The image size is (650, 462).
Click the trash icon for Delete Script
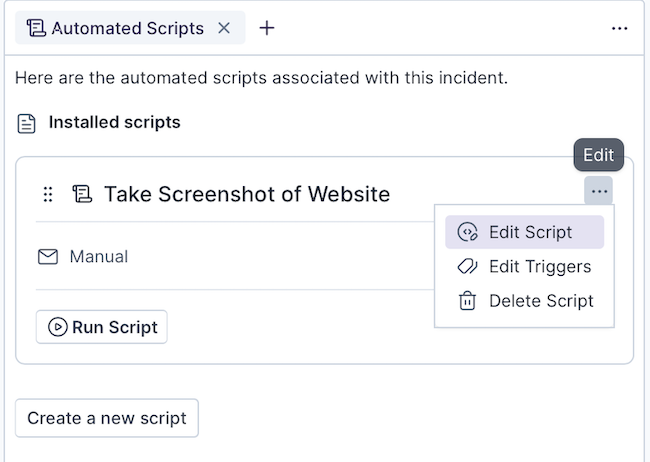pos(467,301)
